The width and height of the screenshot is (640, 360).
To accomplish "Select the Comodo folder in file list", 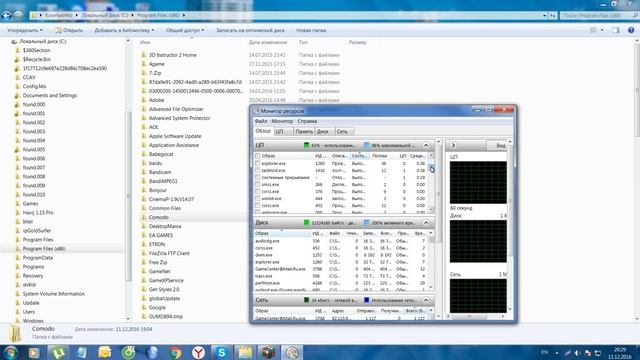I will (158, 217).
